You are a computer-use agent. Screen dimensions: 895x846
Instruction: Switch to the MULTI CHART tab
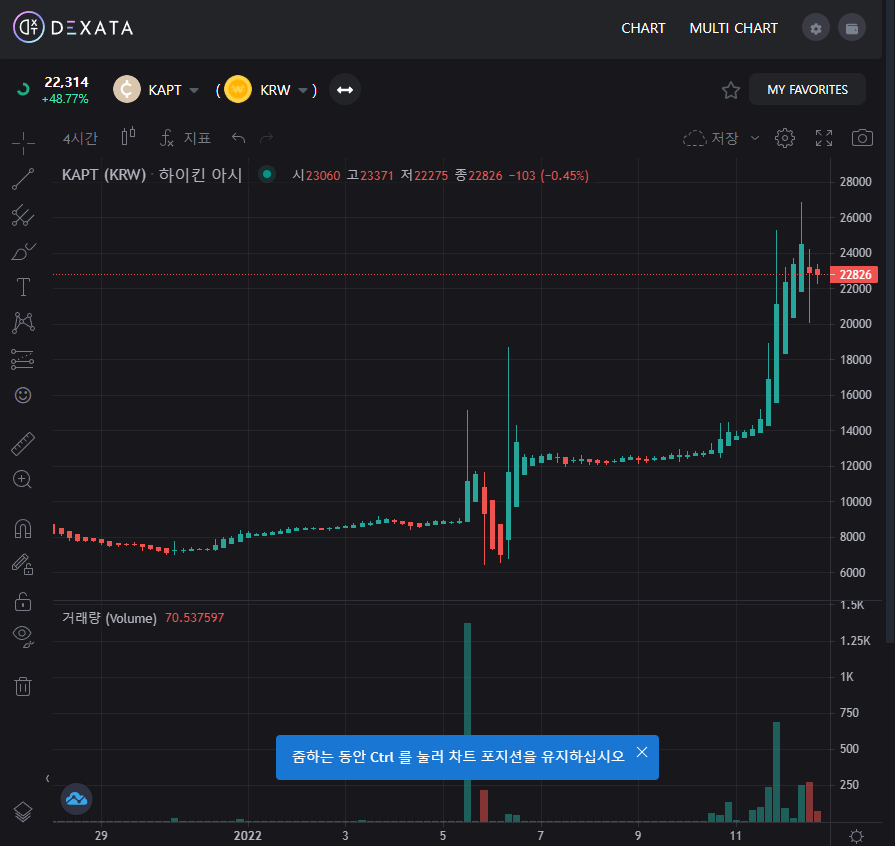pos(733,28)
